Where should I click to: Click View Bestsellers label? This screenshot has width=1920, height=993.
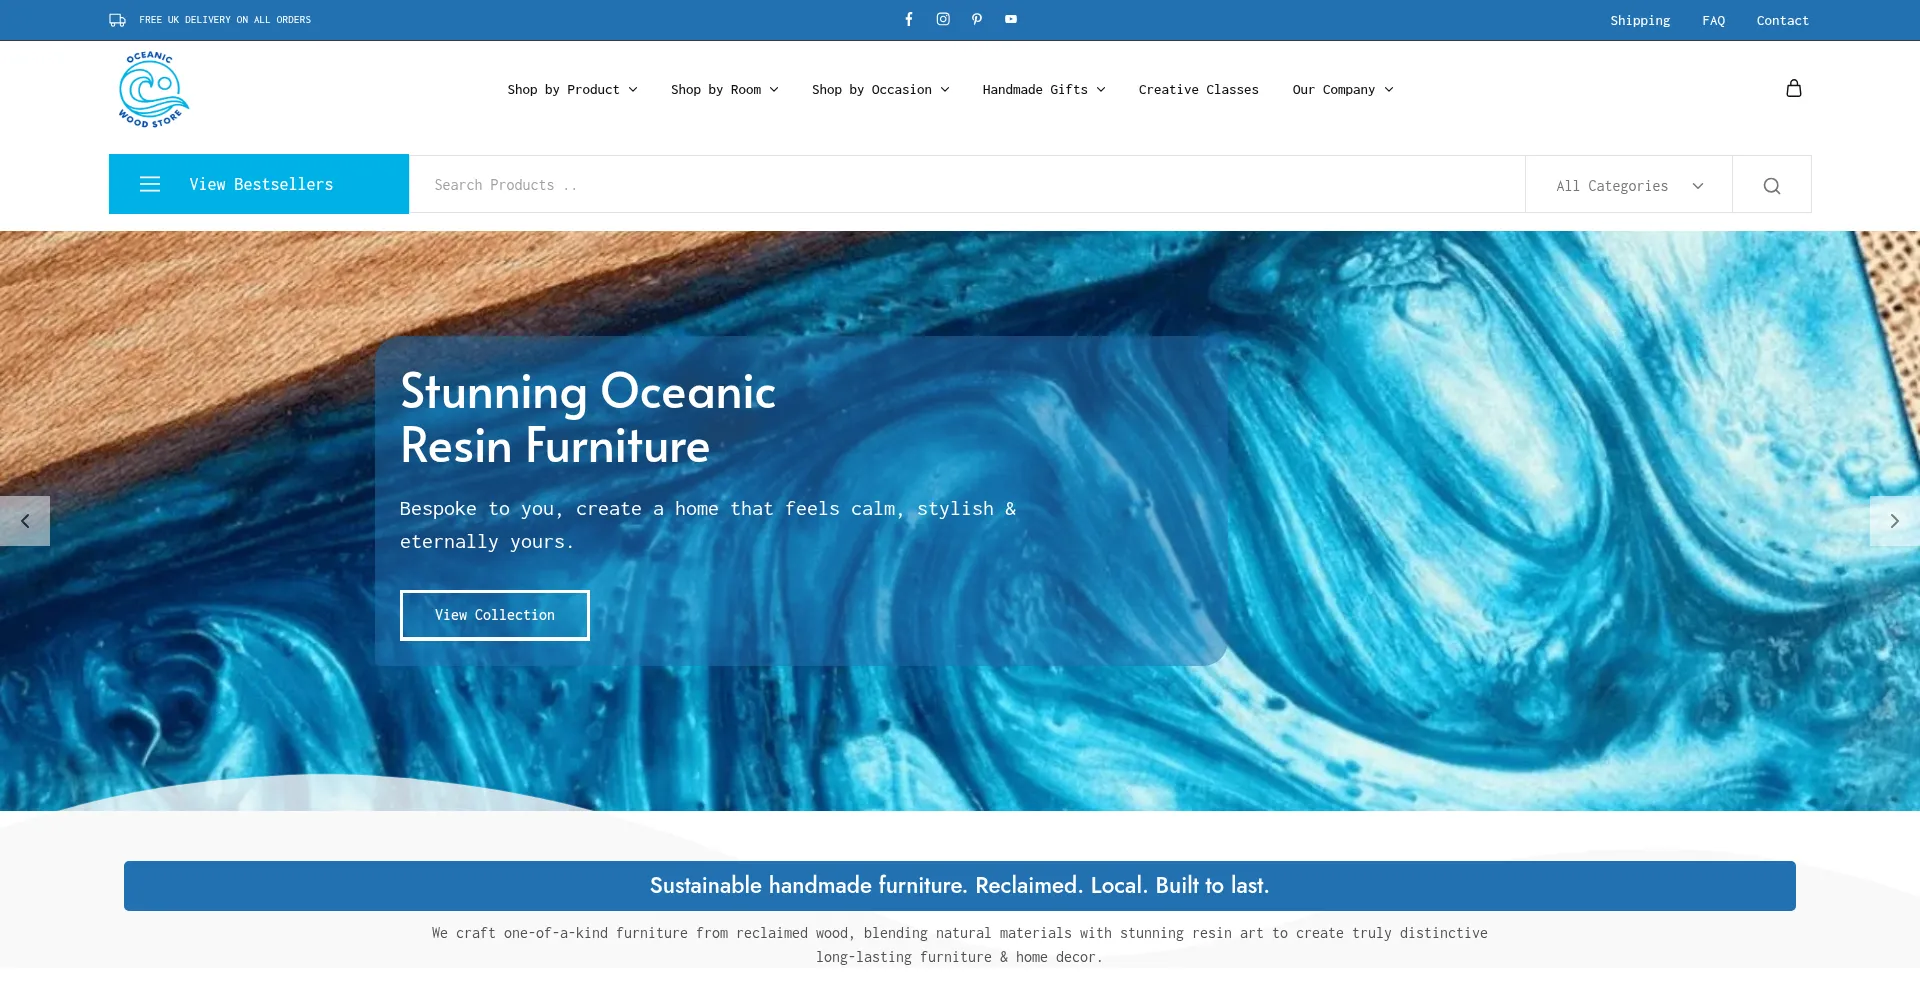click(261, 184)
